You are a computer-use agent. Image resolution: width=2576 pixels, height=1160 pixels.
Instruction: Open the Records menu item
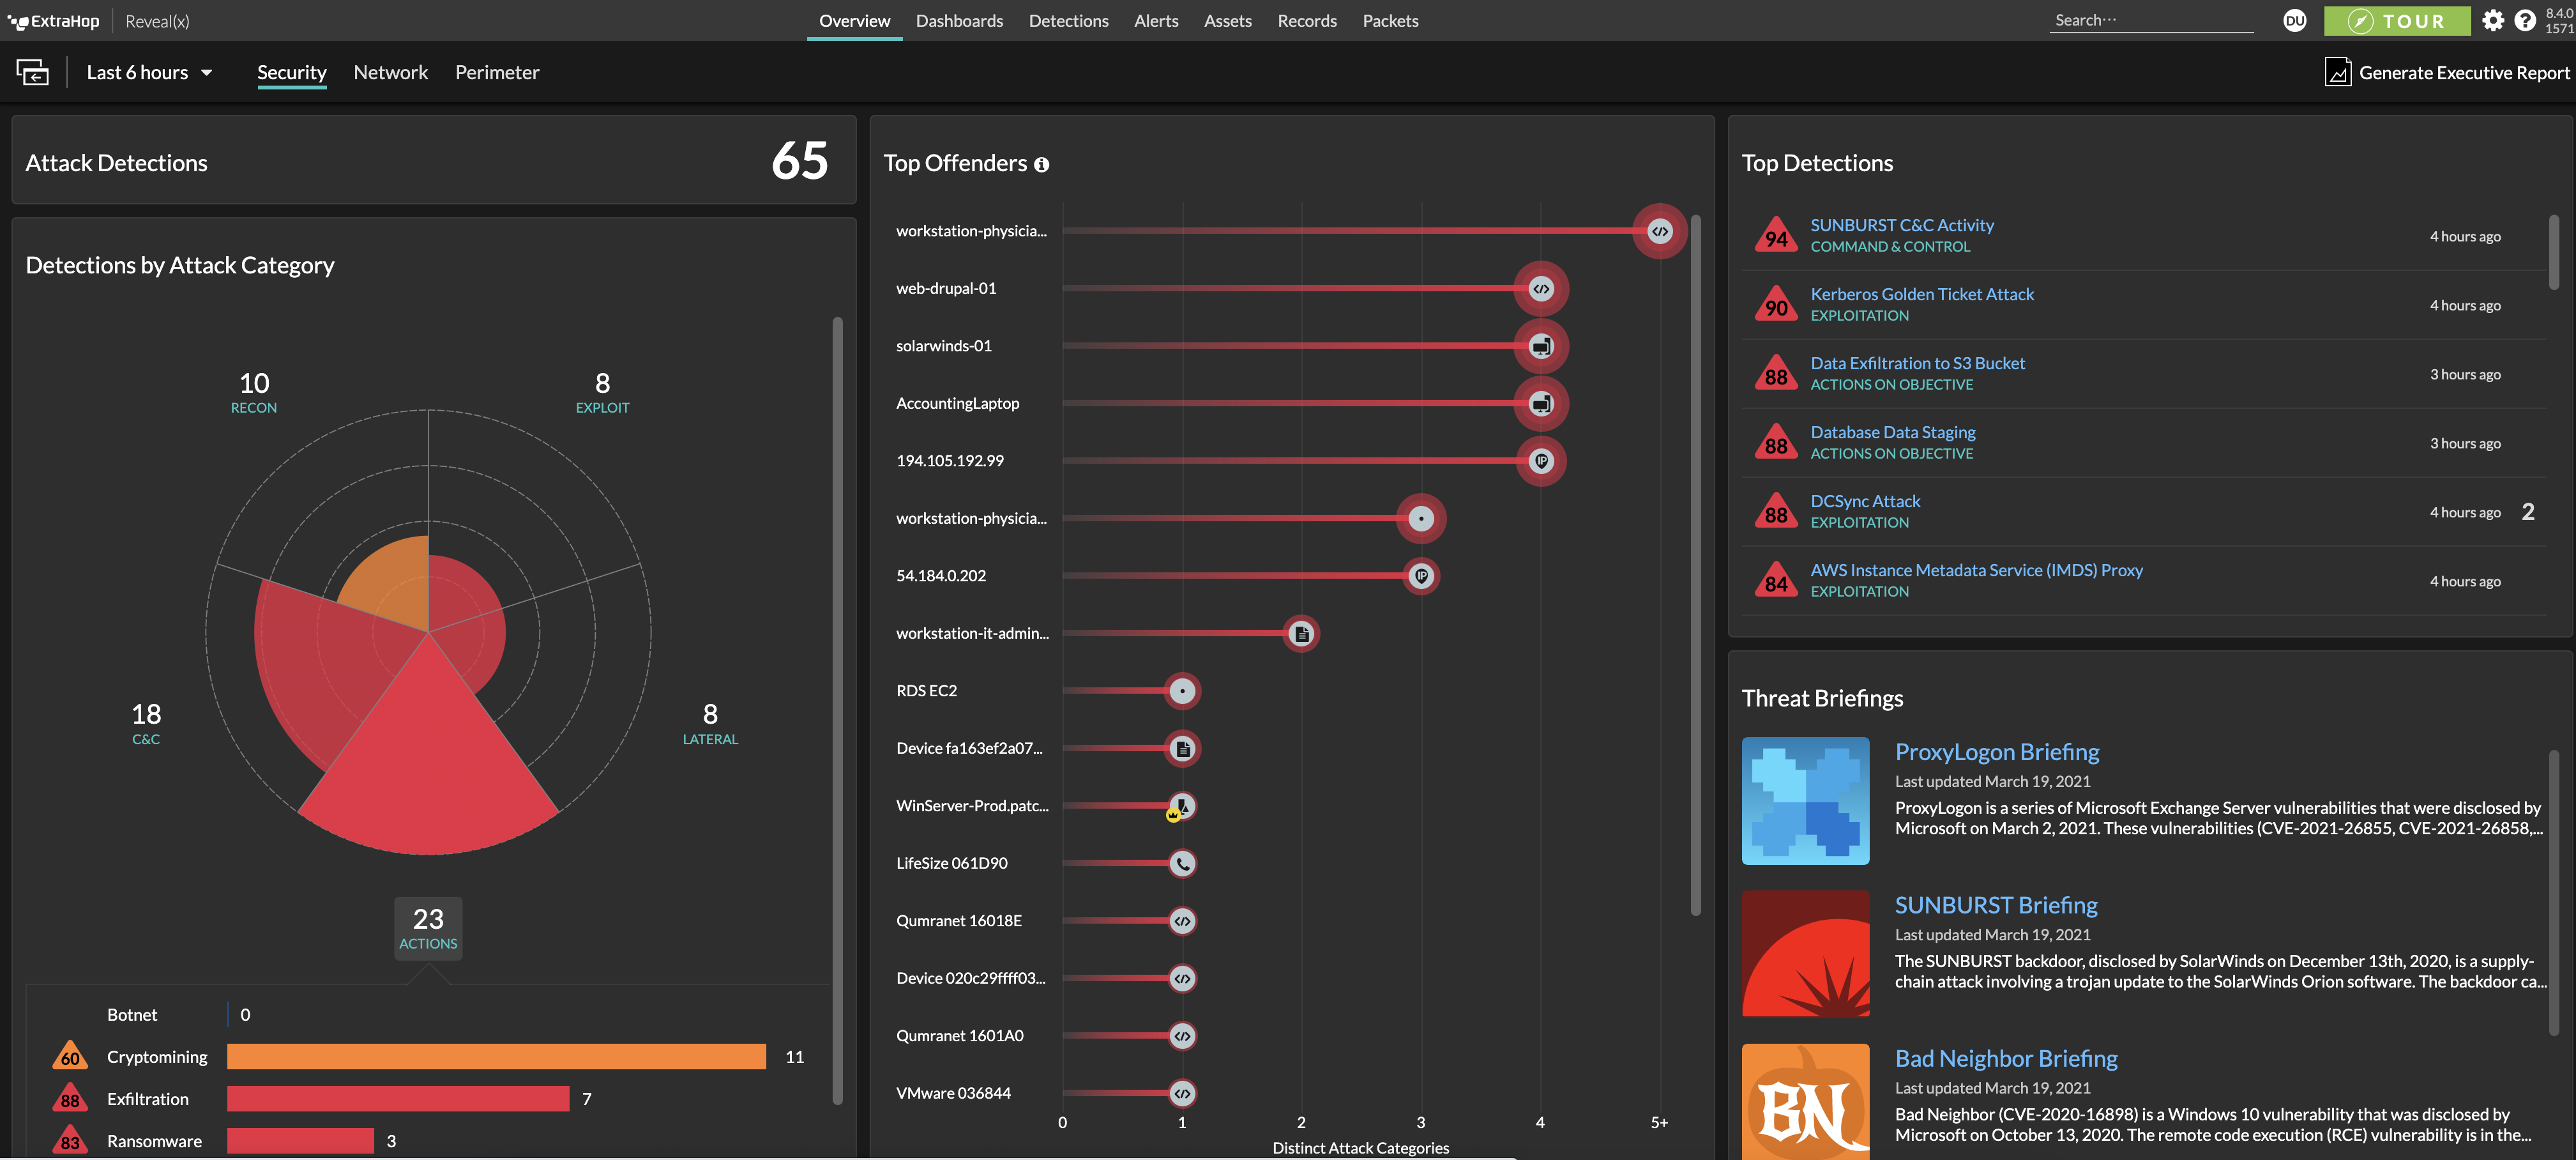[1306, 21]
